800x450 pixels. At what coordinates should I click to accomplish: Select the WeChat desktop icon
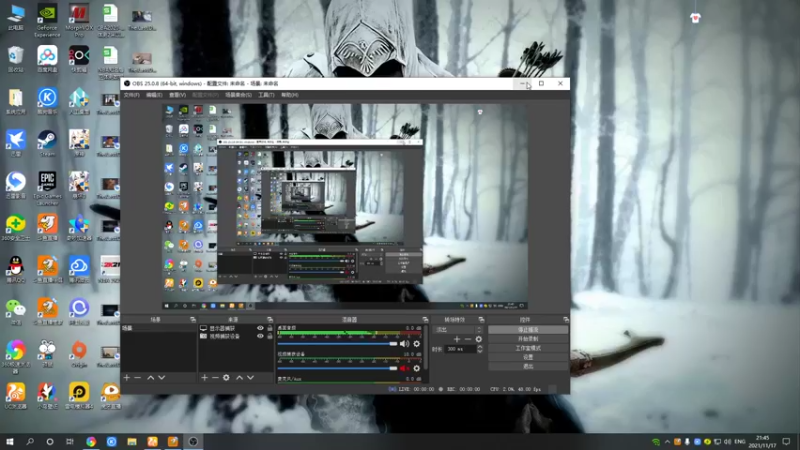point(16,311)
